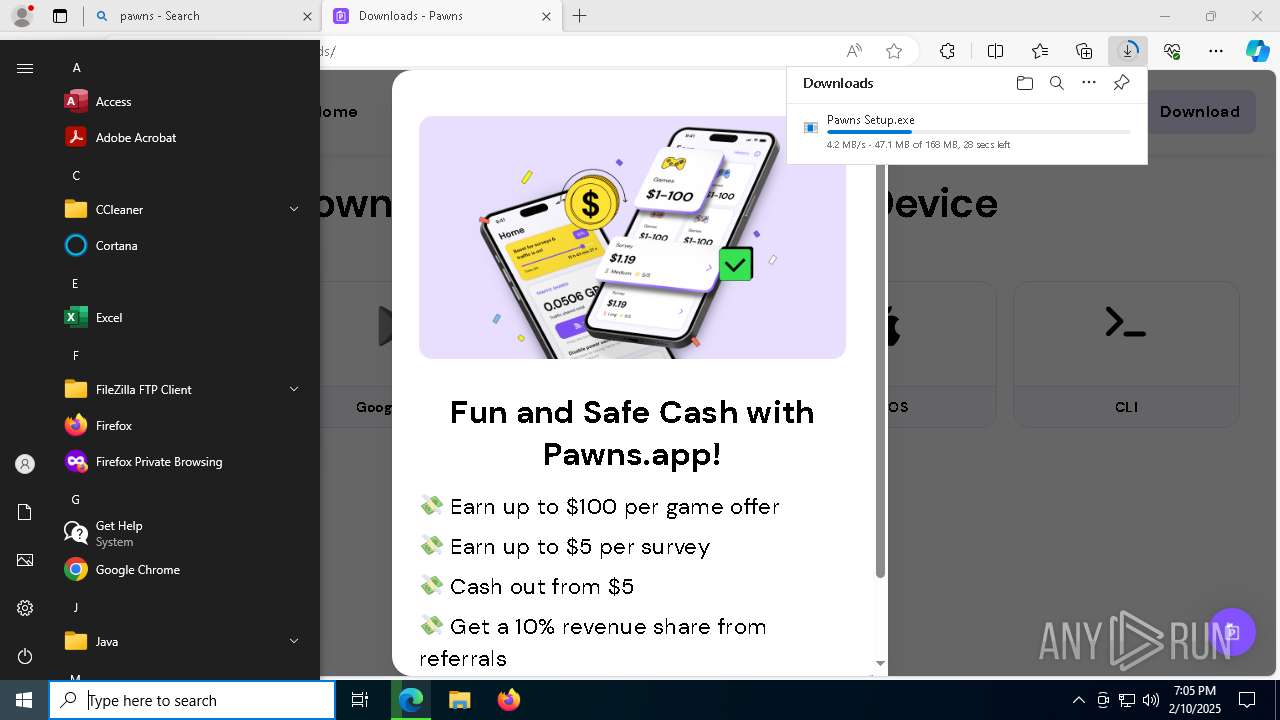The image size is (1280, 720).
Task: Click the Firefox icon on the taskbar
Action: pyautogui.click(x=508, y=700)
